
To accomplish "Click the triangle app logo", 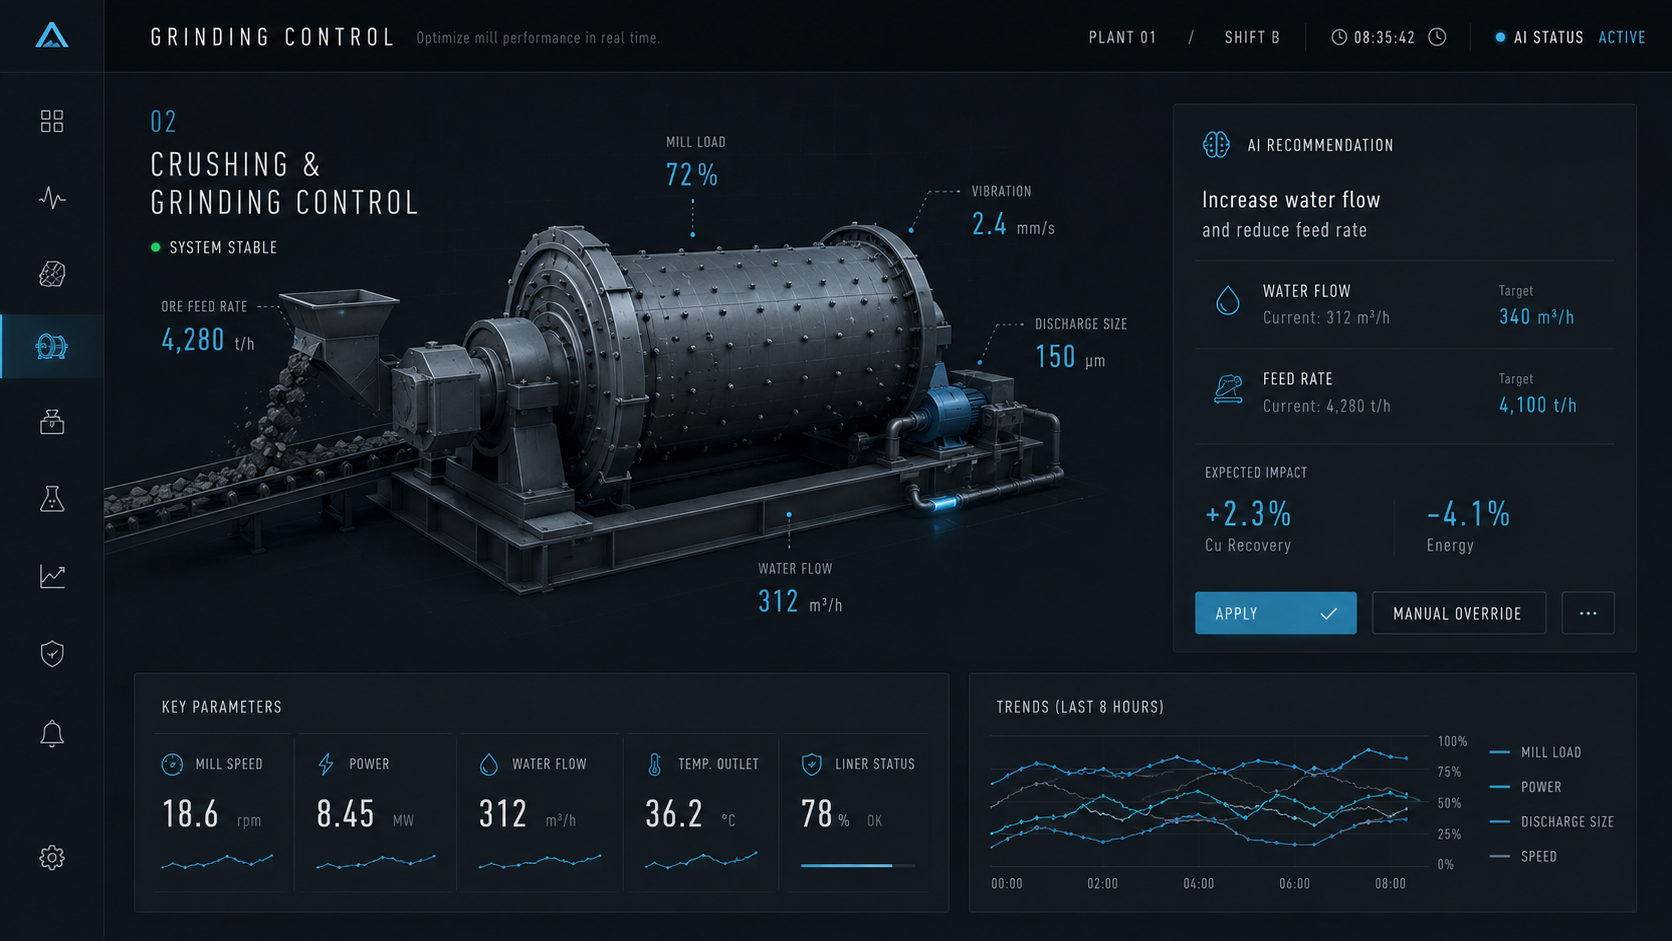I will pyautogui.click(x=52, y=35).
